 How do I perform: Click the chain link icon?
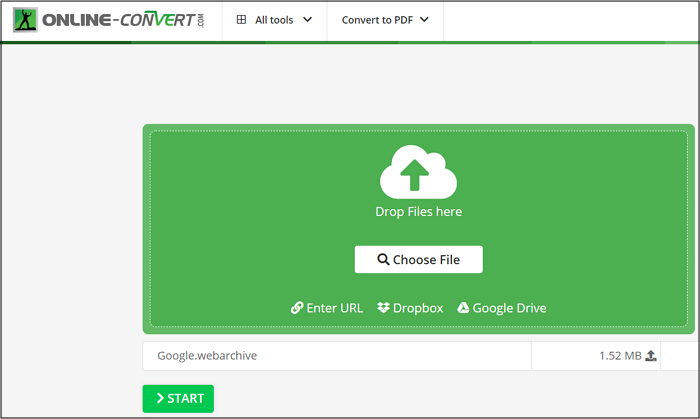[x=297, y=307]
